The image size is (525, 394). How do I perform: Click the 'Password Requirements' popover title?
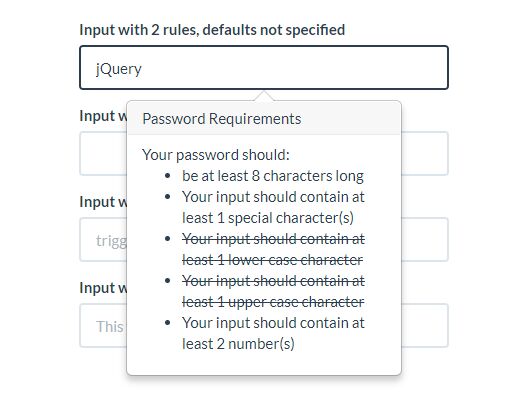click(x=222, y=119)
